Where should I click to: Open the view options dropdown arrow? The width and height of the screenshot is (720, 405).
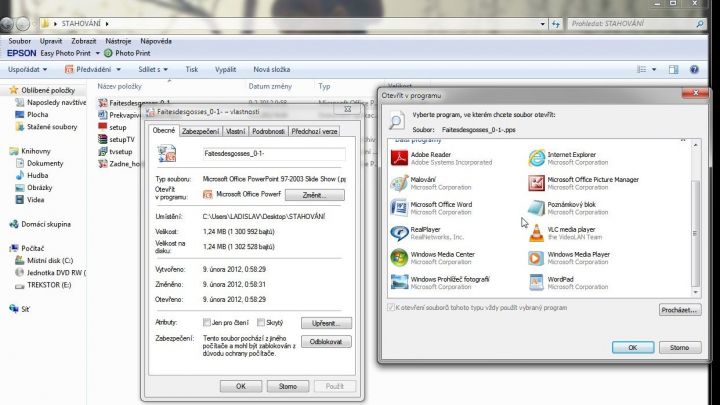click(x=654, y=70)
